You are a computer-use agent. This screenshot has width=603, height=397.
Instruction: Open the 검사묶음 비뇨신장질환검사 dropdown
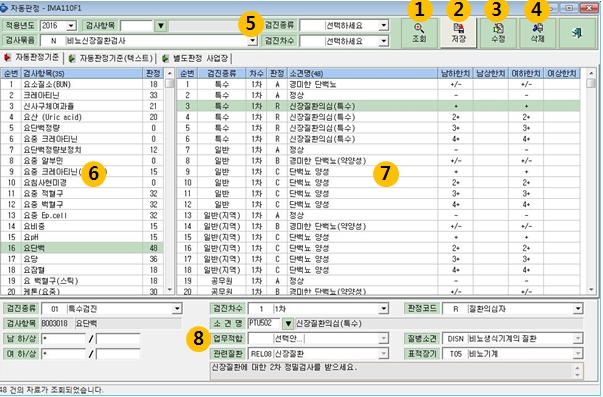click(x=252, y=41)
